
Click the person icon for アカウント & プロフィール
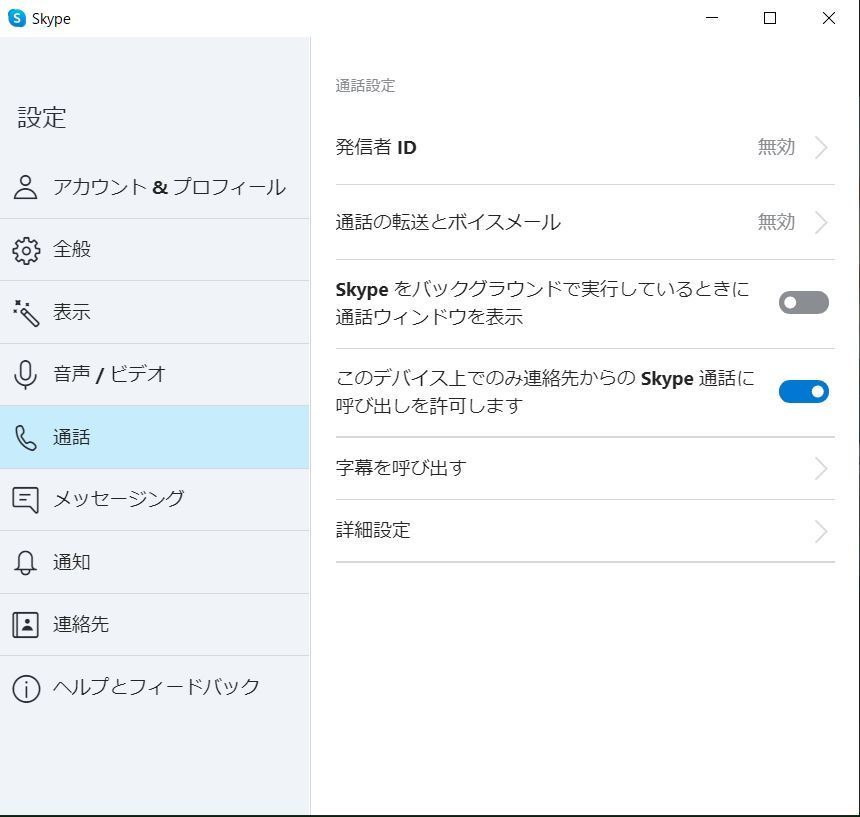26,187
